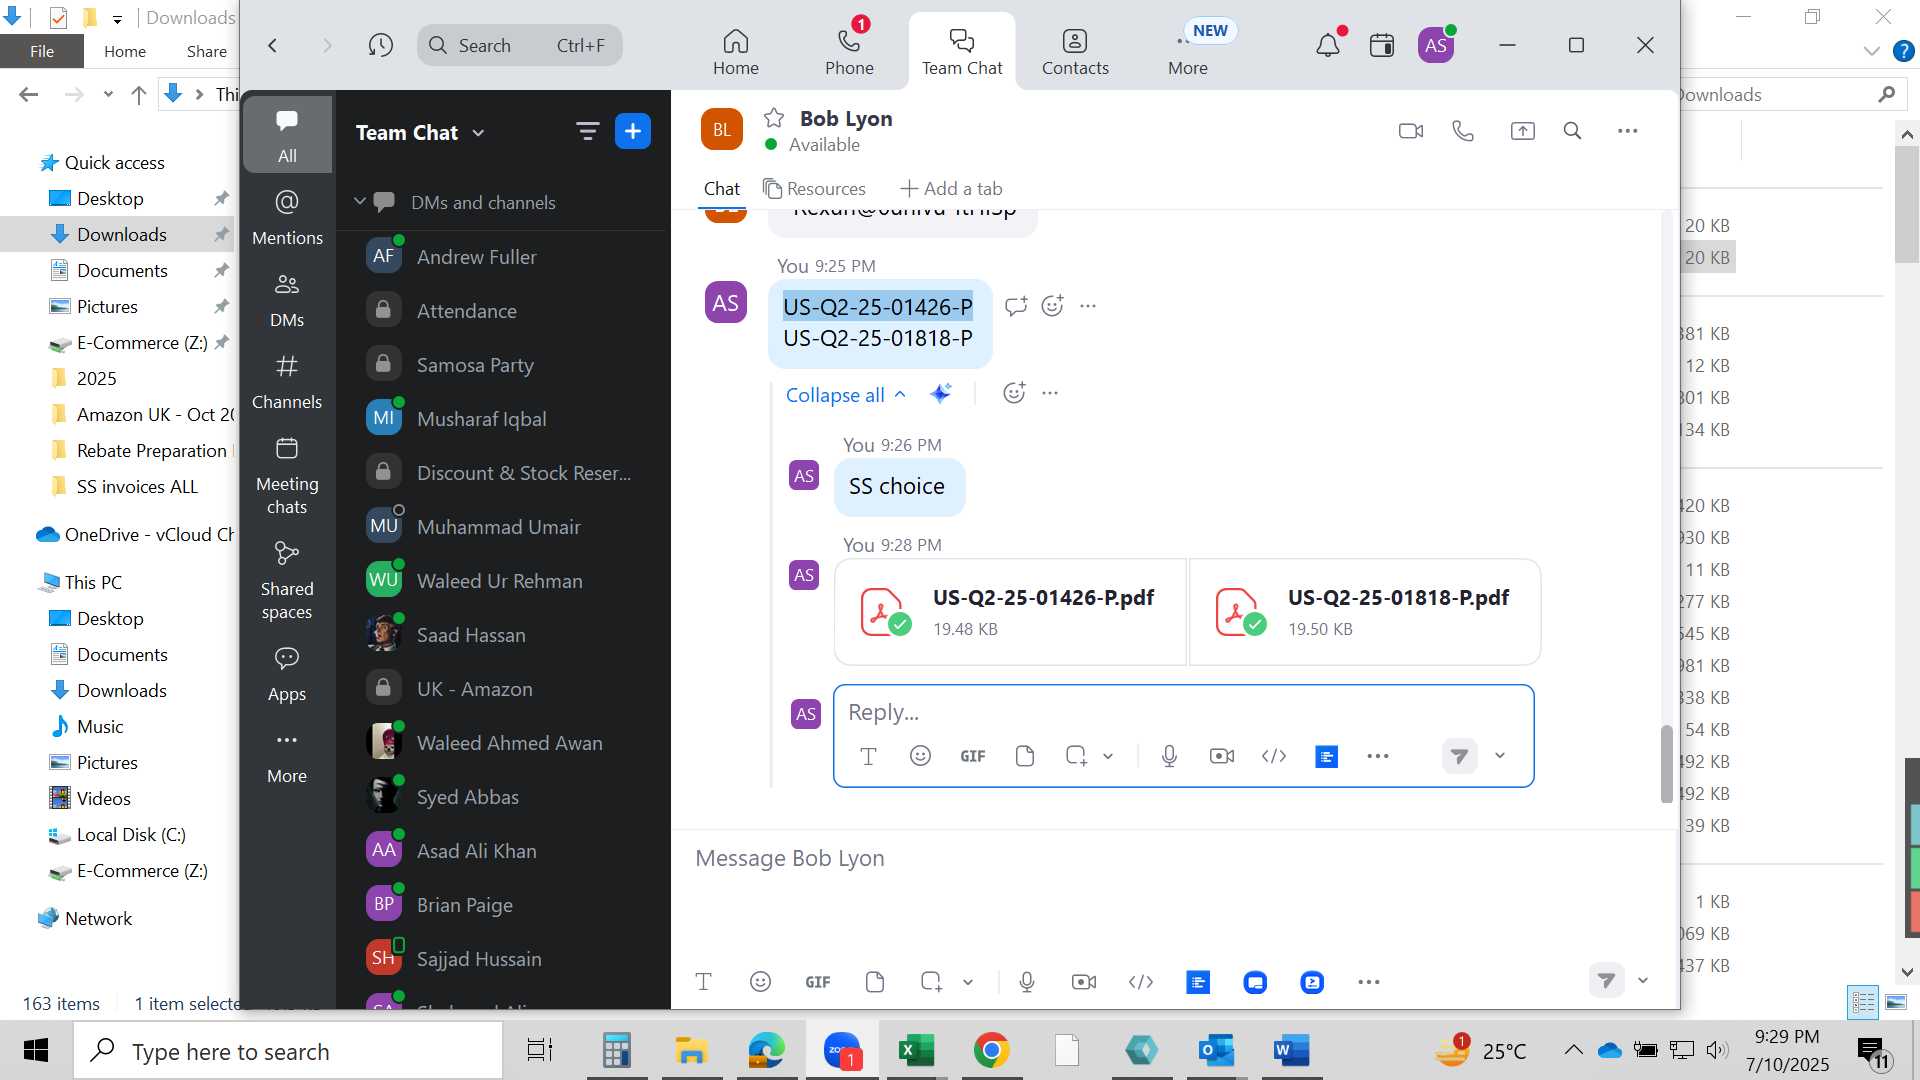Add a tab to the chat

coord(951,189)
